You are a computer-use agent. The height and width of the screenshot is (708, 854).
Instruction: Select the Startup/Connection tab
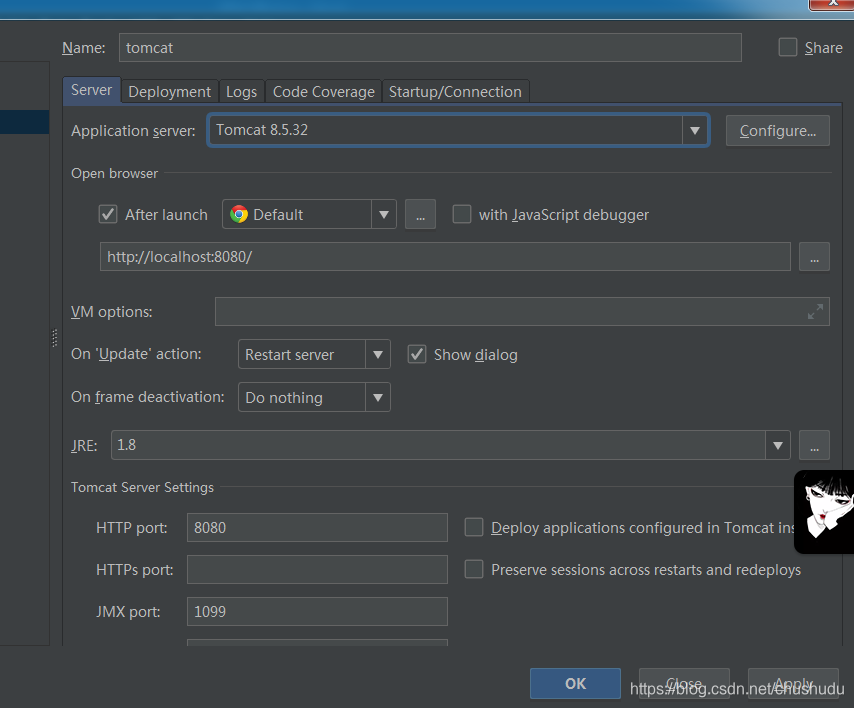click(455, 91)
